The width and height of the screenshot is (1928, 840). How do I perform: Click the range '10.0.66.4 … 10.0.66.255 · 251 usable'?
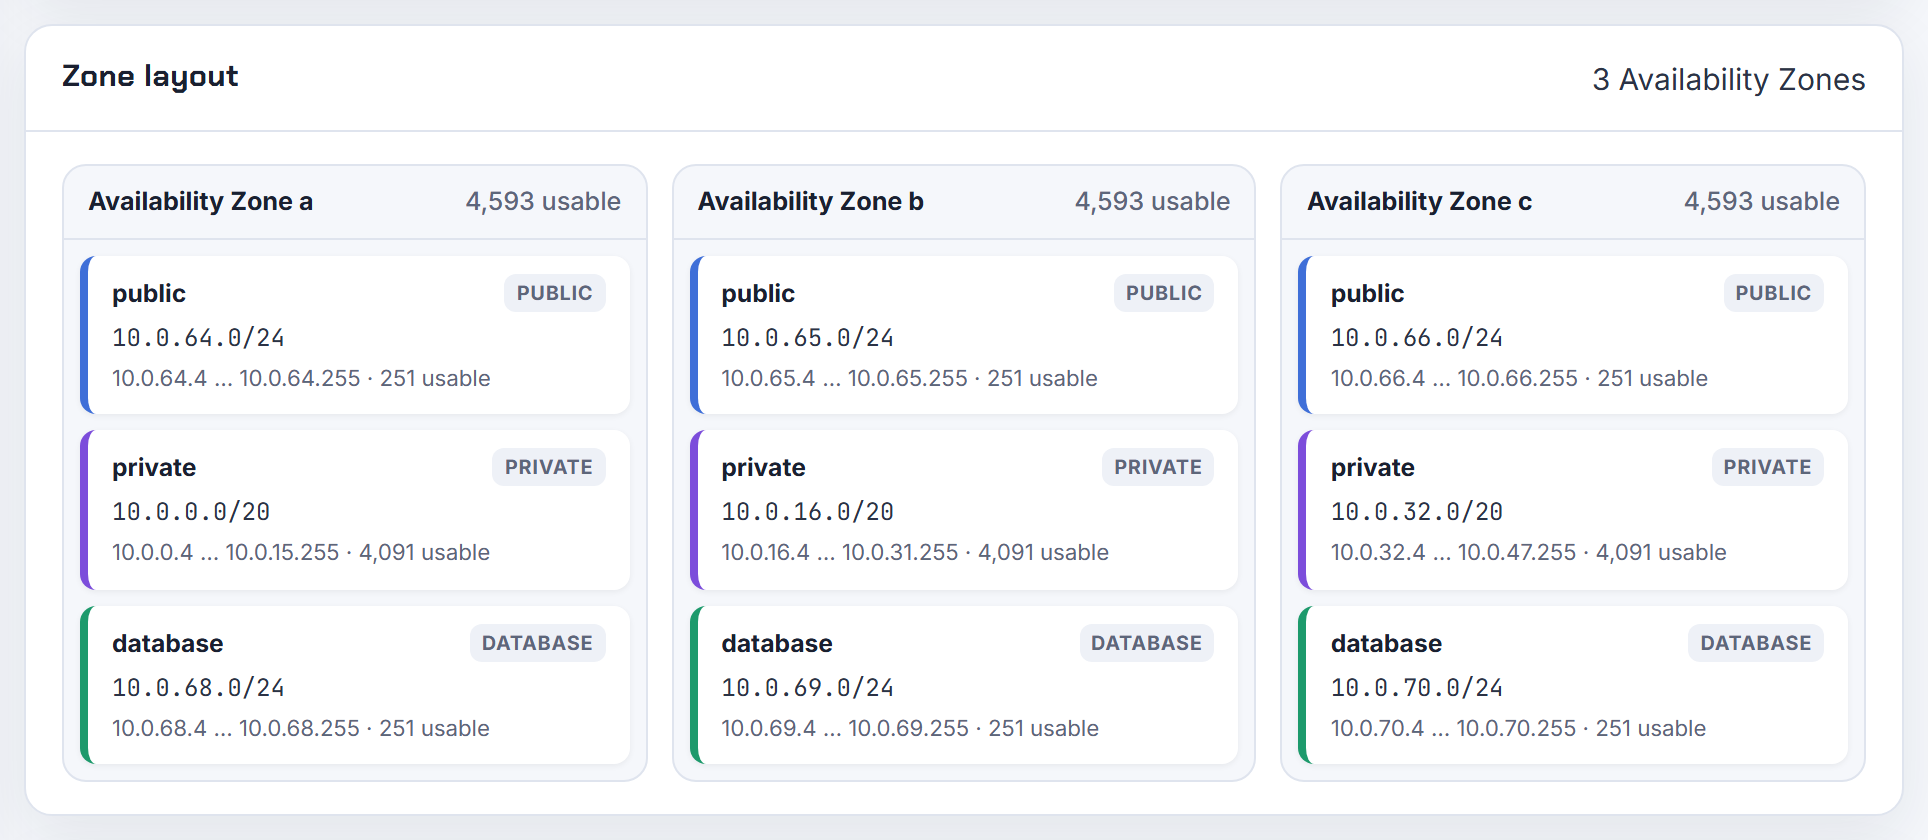pos(1519,379)
